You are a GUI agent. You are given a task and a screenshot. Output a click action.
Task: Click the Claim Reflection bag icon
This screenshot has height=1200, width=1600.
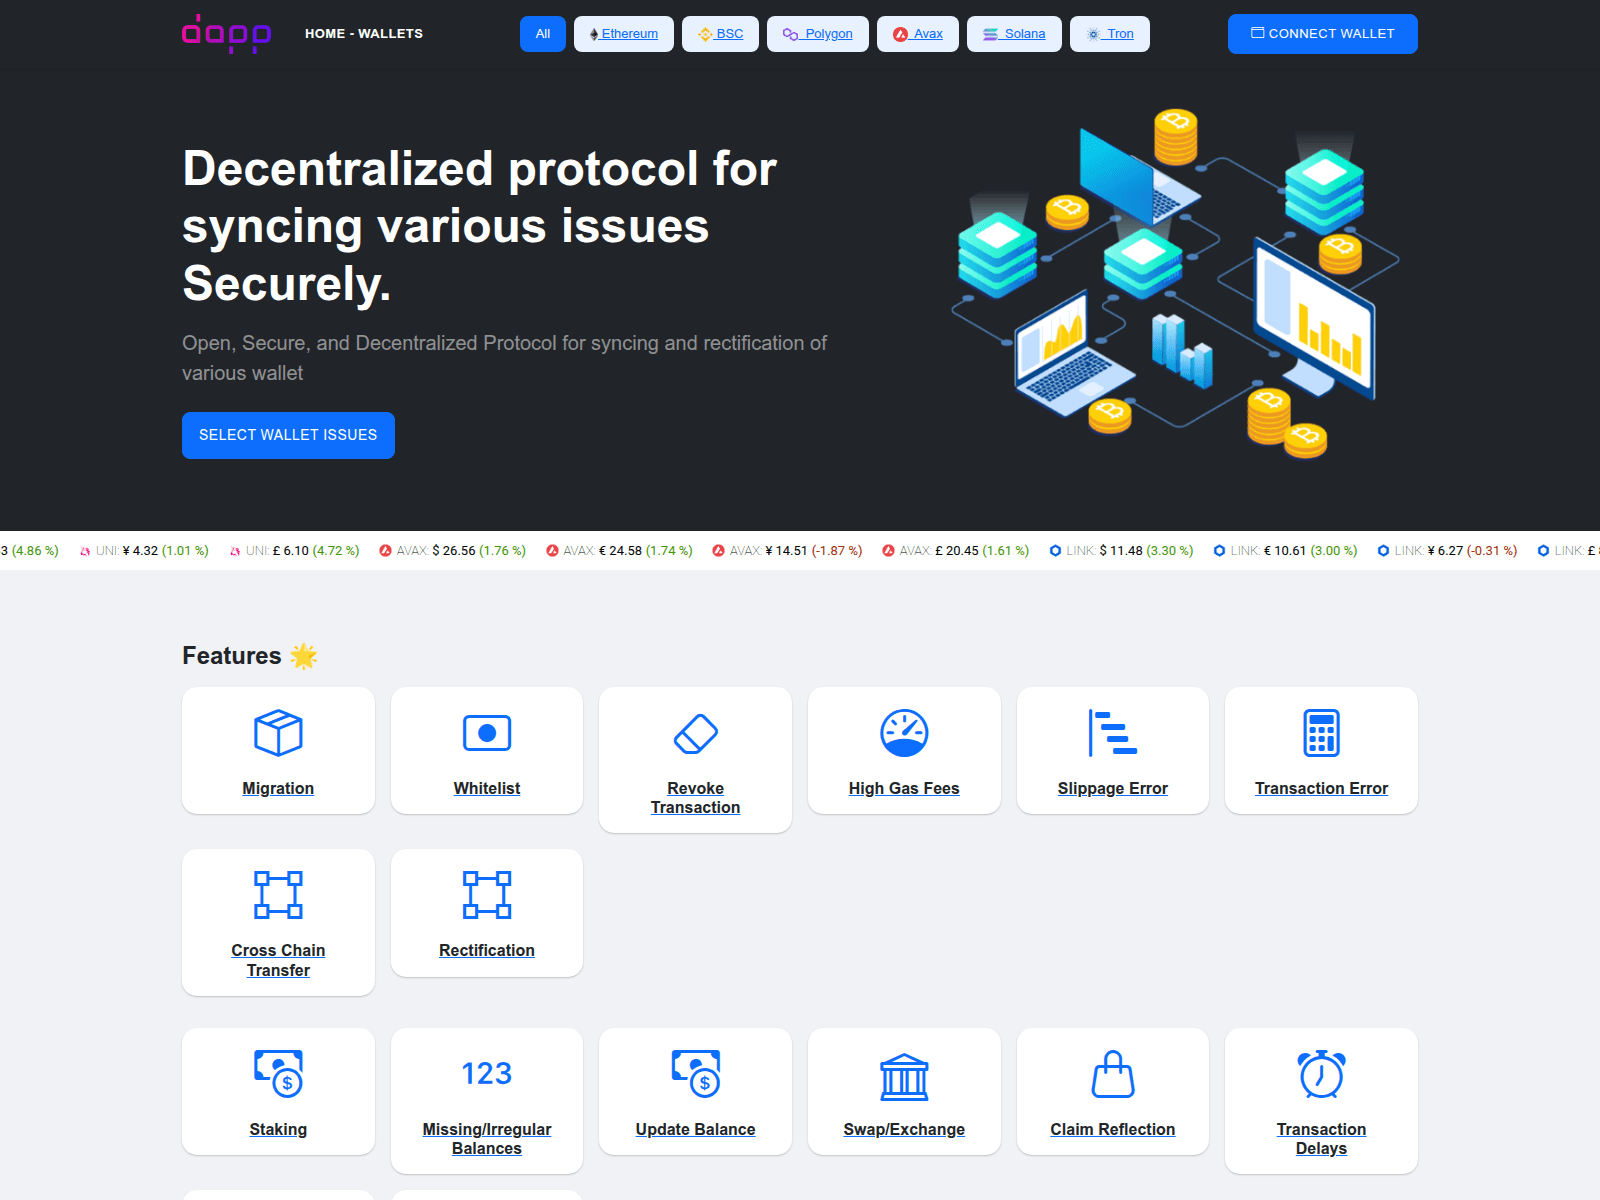[x=1113, y=1074]
